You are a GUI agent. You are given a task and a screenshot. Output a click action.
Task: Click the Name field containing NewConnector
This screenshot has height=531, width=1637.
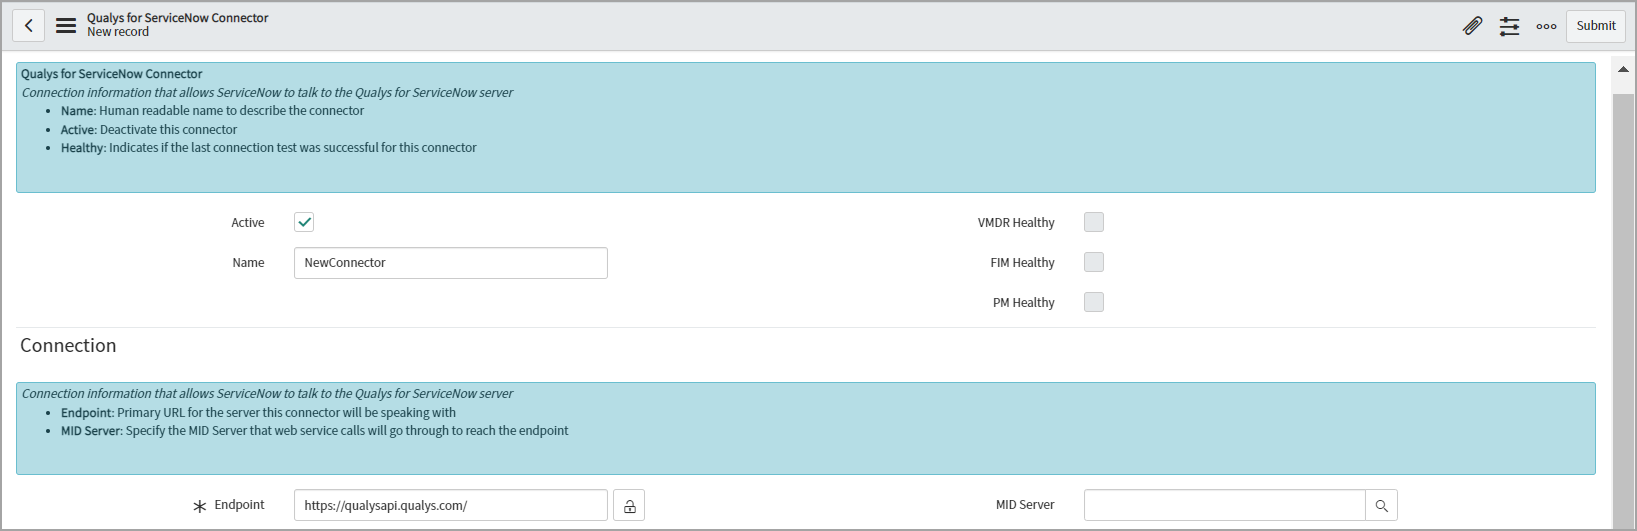pos(451,263)
